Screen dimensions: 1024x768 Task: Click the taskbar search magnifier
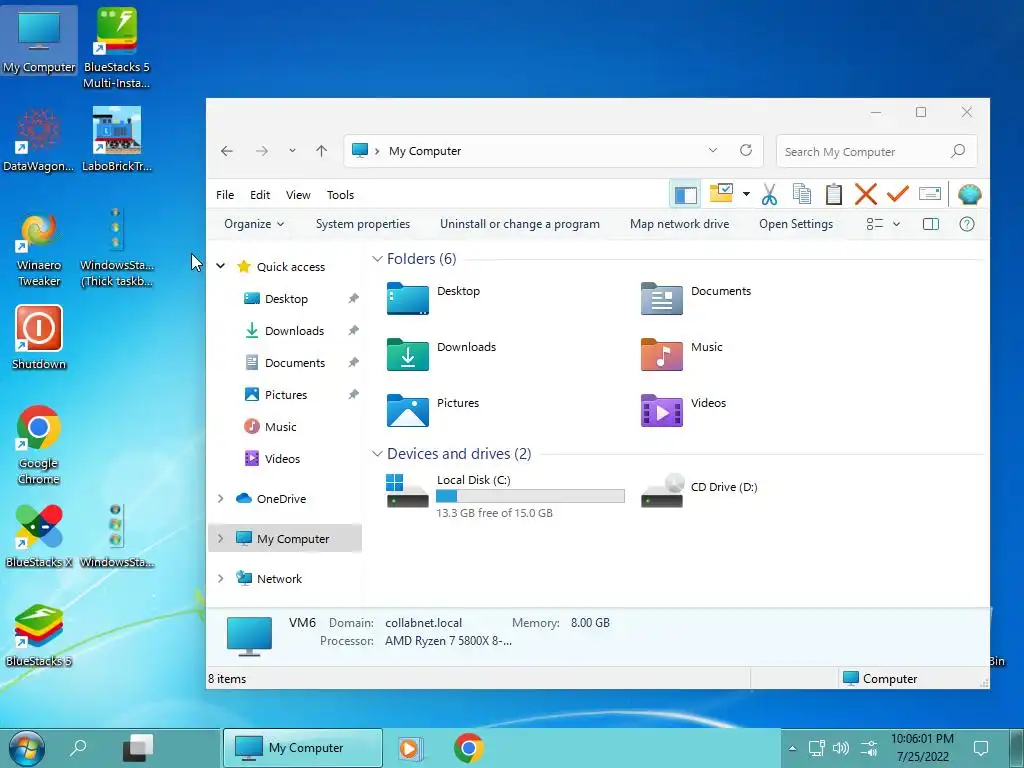(78, 747)
